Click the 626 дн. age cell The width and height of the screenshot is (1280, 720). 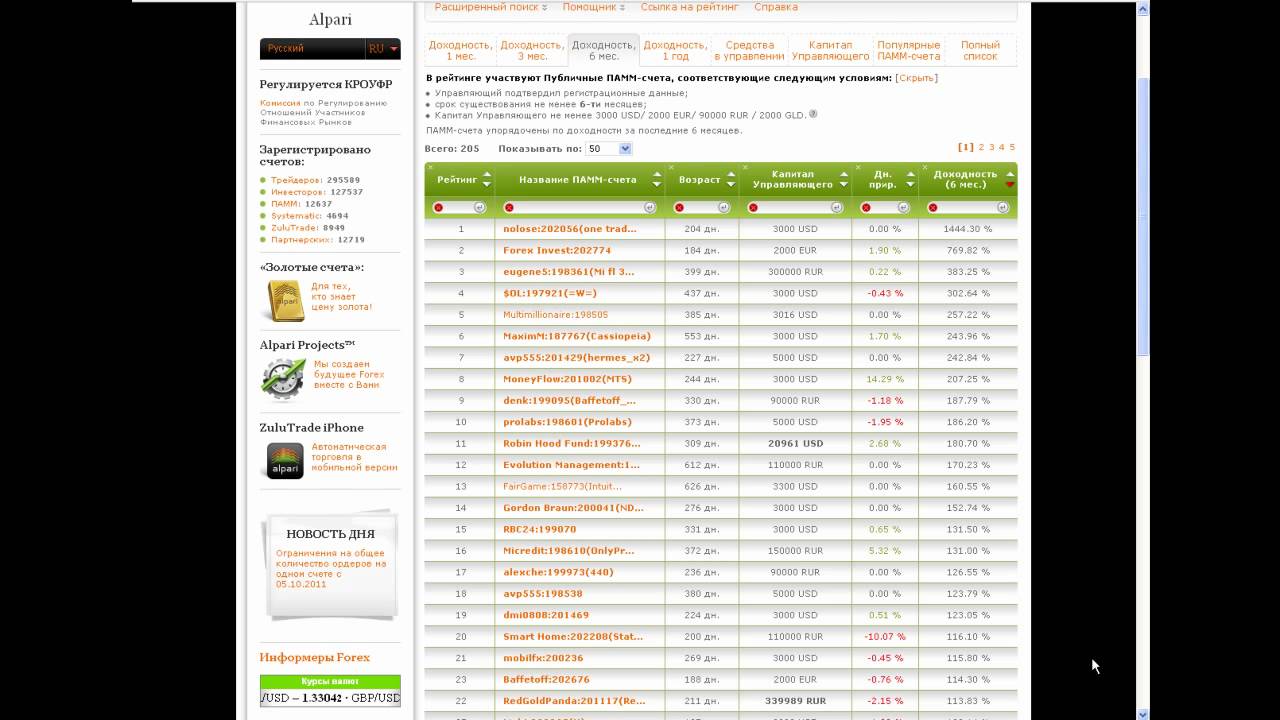click(701, 486)
